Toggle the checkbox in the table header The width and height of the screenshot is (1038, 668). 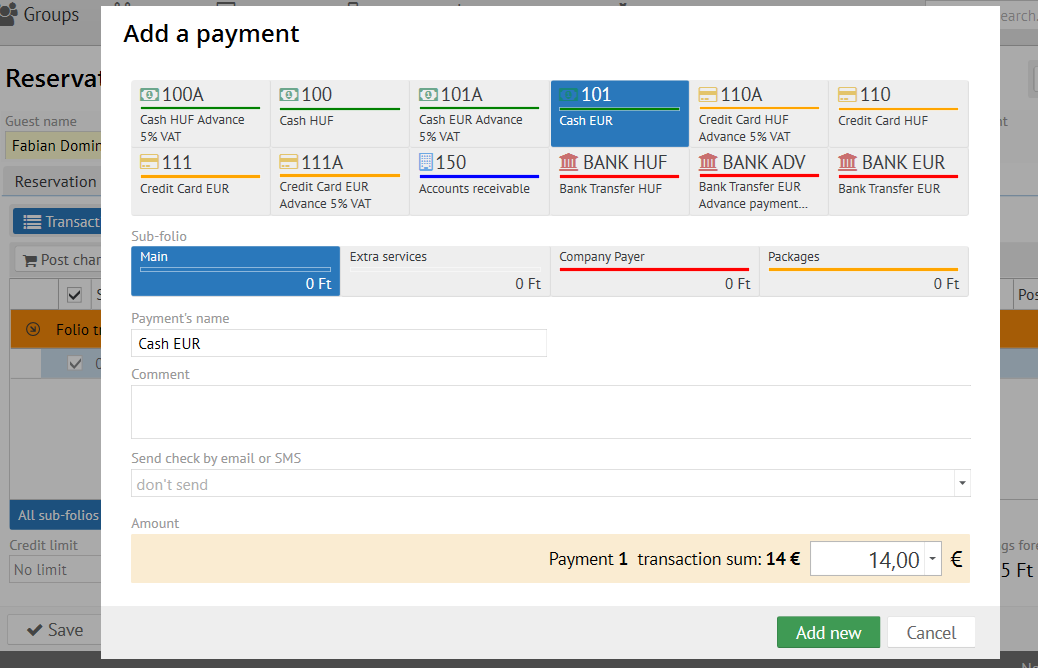74,295
